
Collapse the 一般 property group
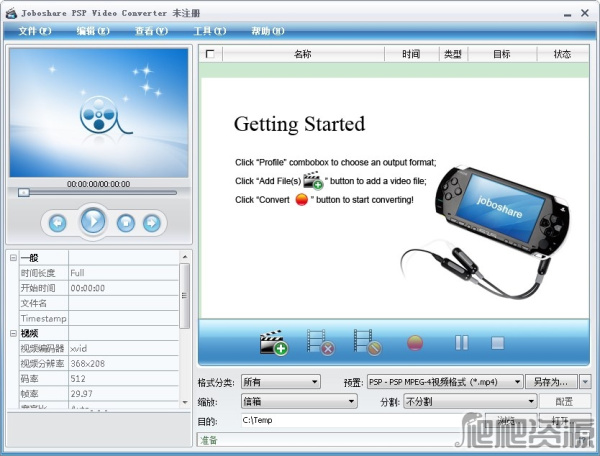click(13, 257)
